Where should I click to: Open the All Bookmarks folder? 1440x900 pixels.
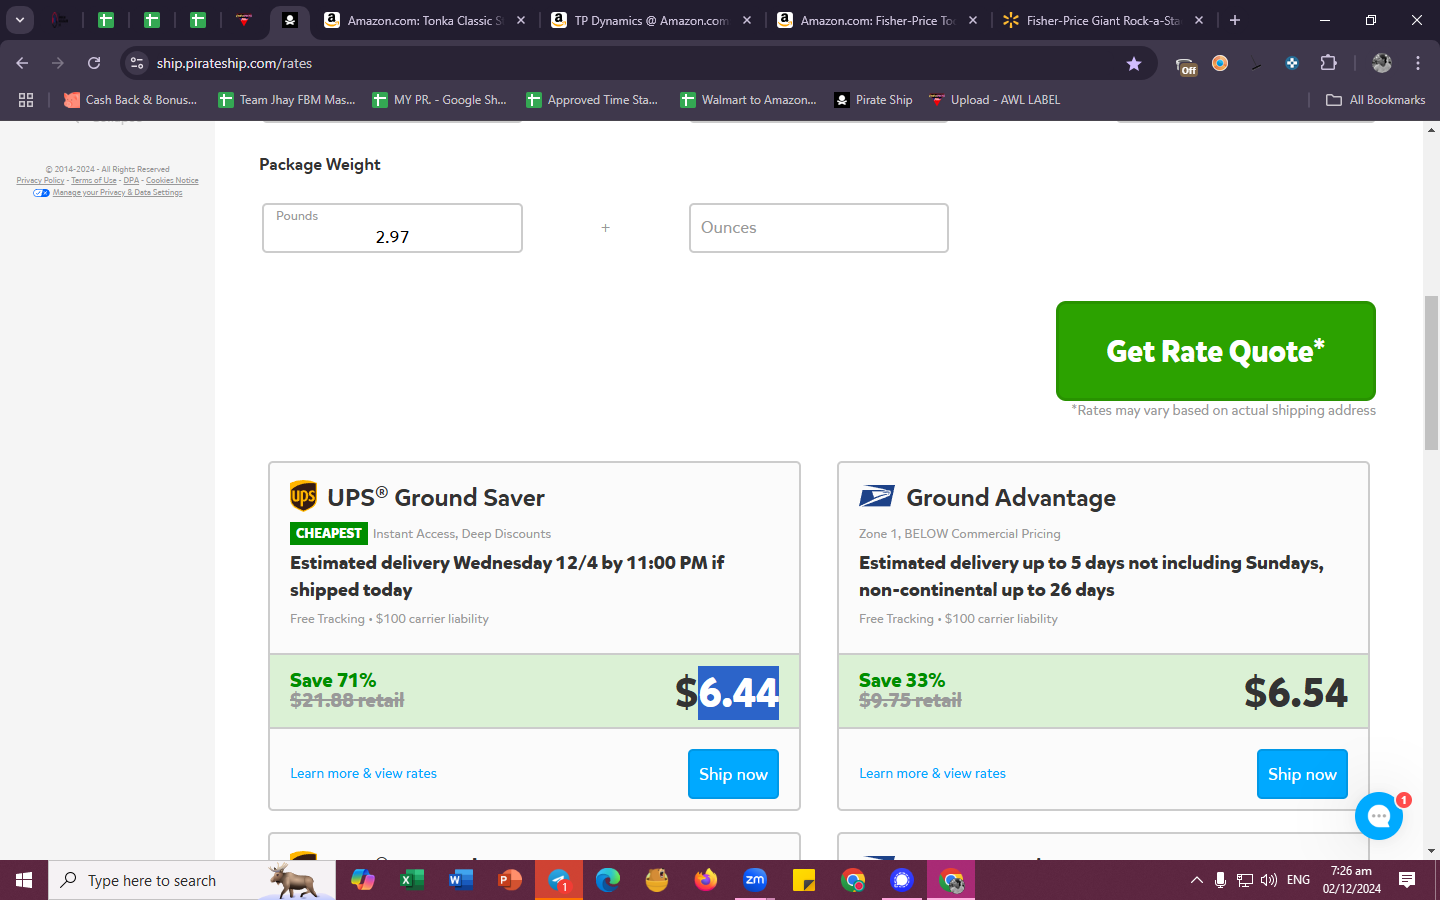(x=1375, y=100)
